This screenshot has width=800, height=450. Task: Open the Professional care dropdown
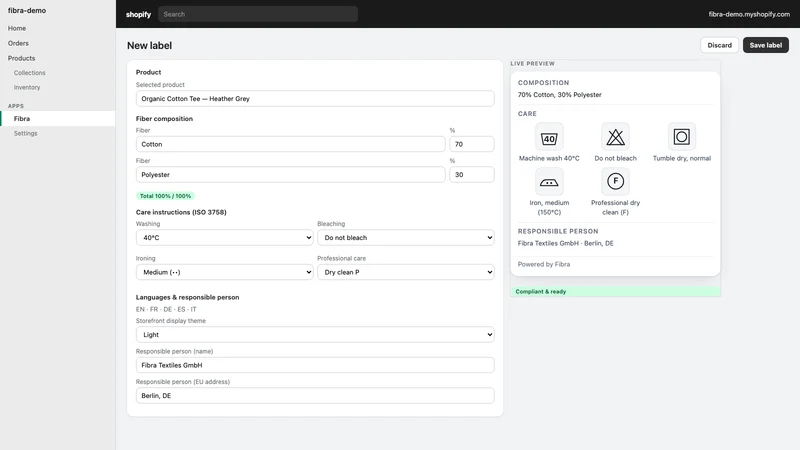tap(406, 272)
